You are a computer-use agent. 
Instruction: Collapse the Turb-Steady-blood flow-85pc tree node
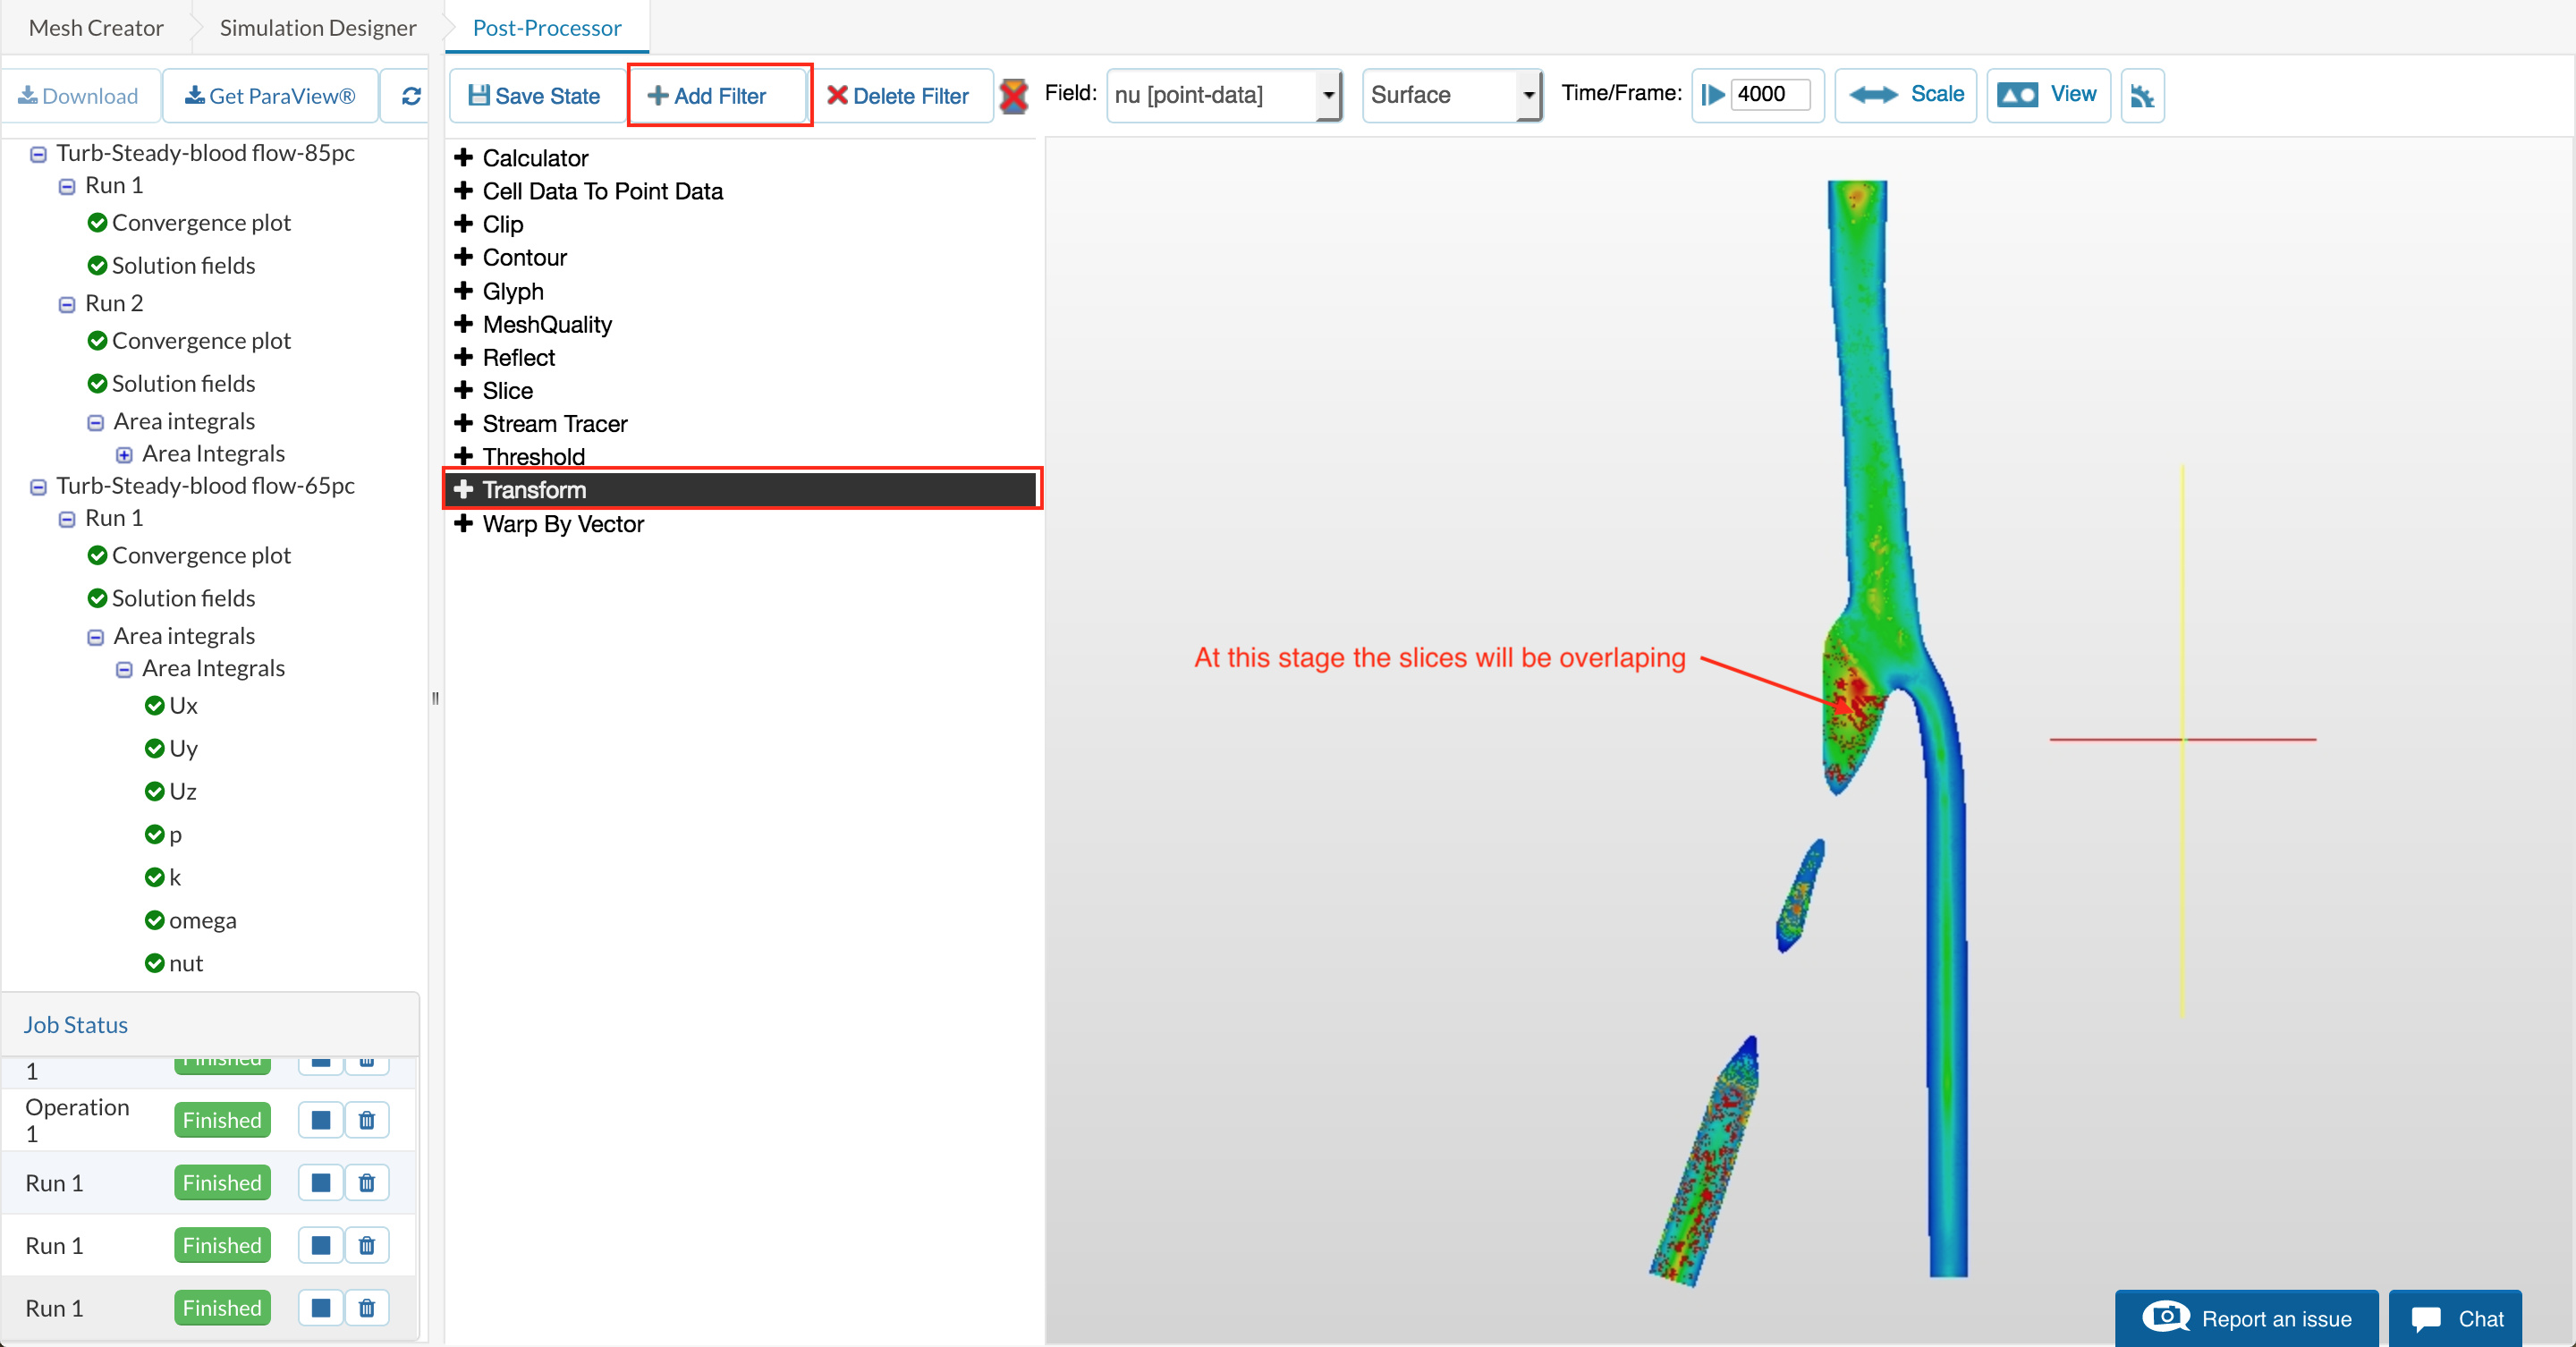(38, 154)
